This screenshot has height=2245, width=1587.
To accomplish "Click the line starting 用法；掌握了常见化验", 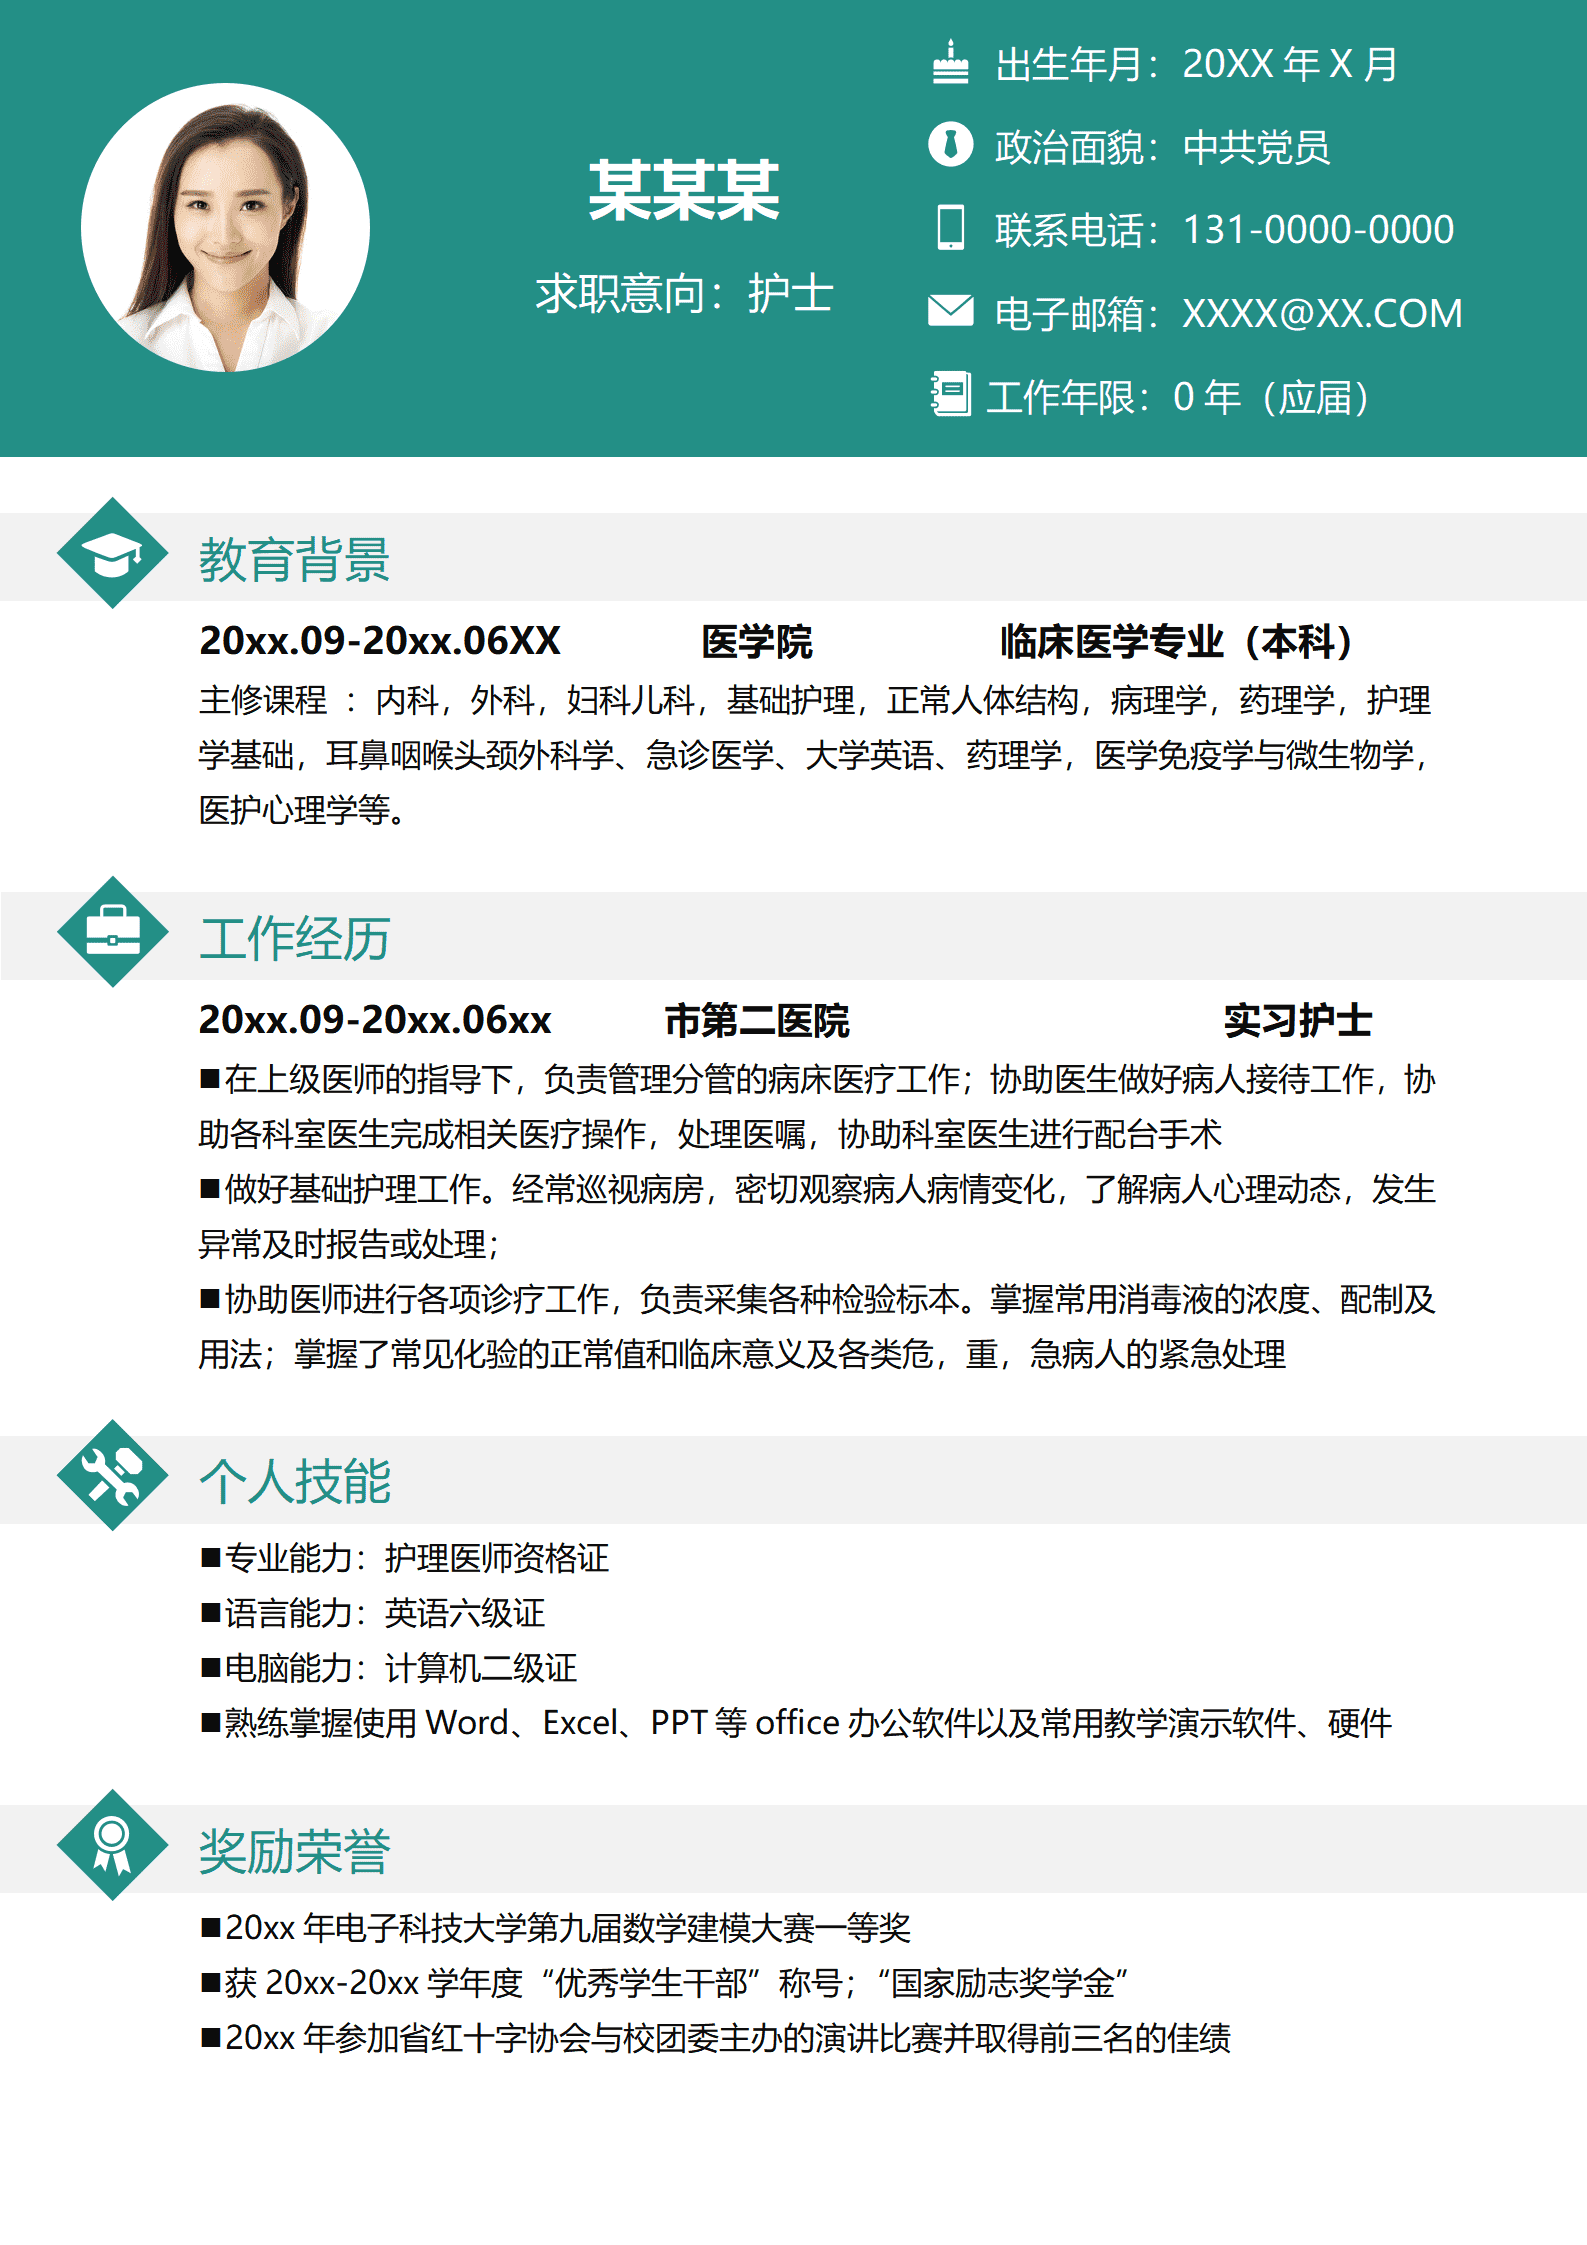I will (742, 1354).
